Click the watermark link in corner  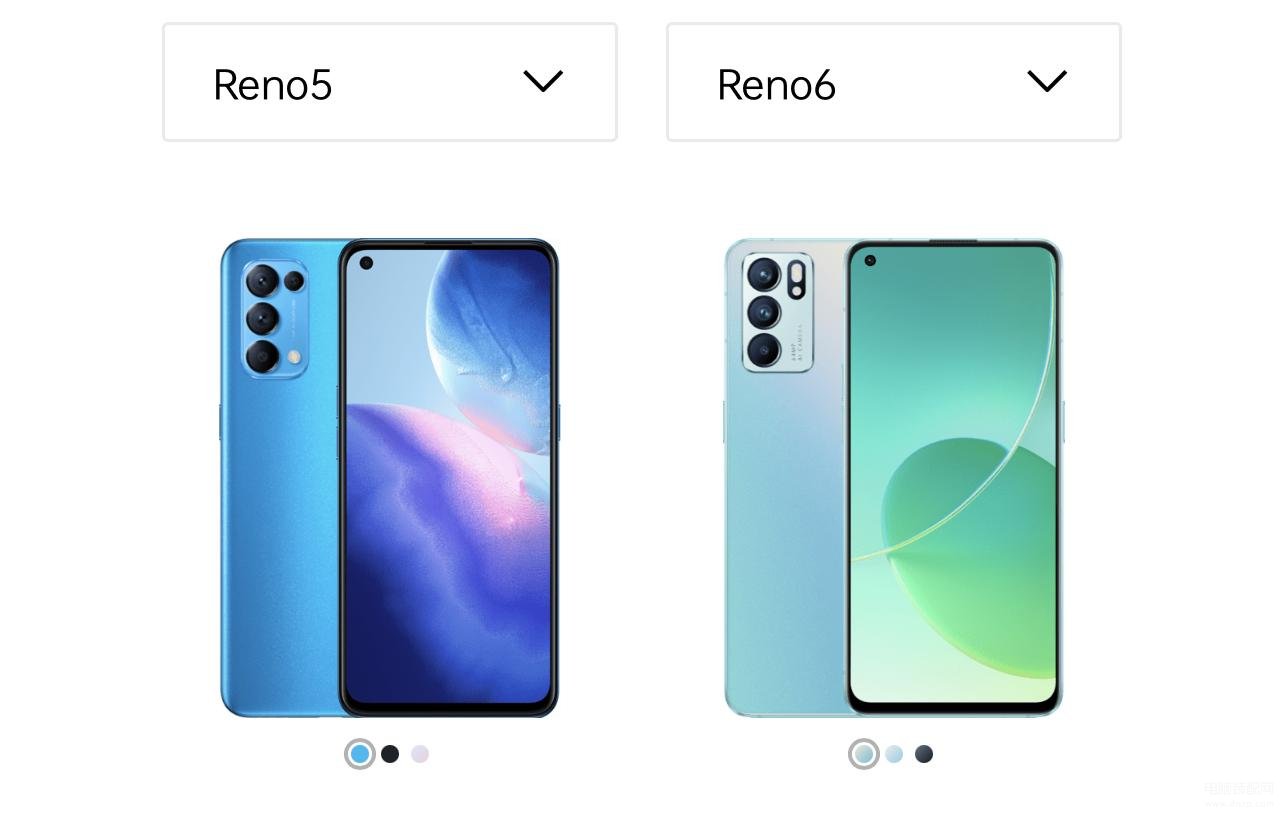coord(1240,795)
